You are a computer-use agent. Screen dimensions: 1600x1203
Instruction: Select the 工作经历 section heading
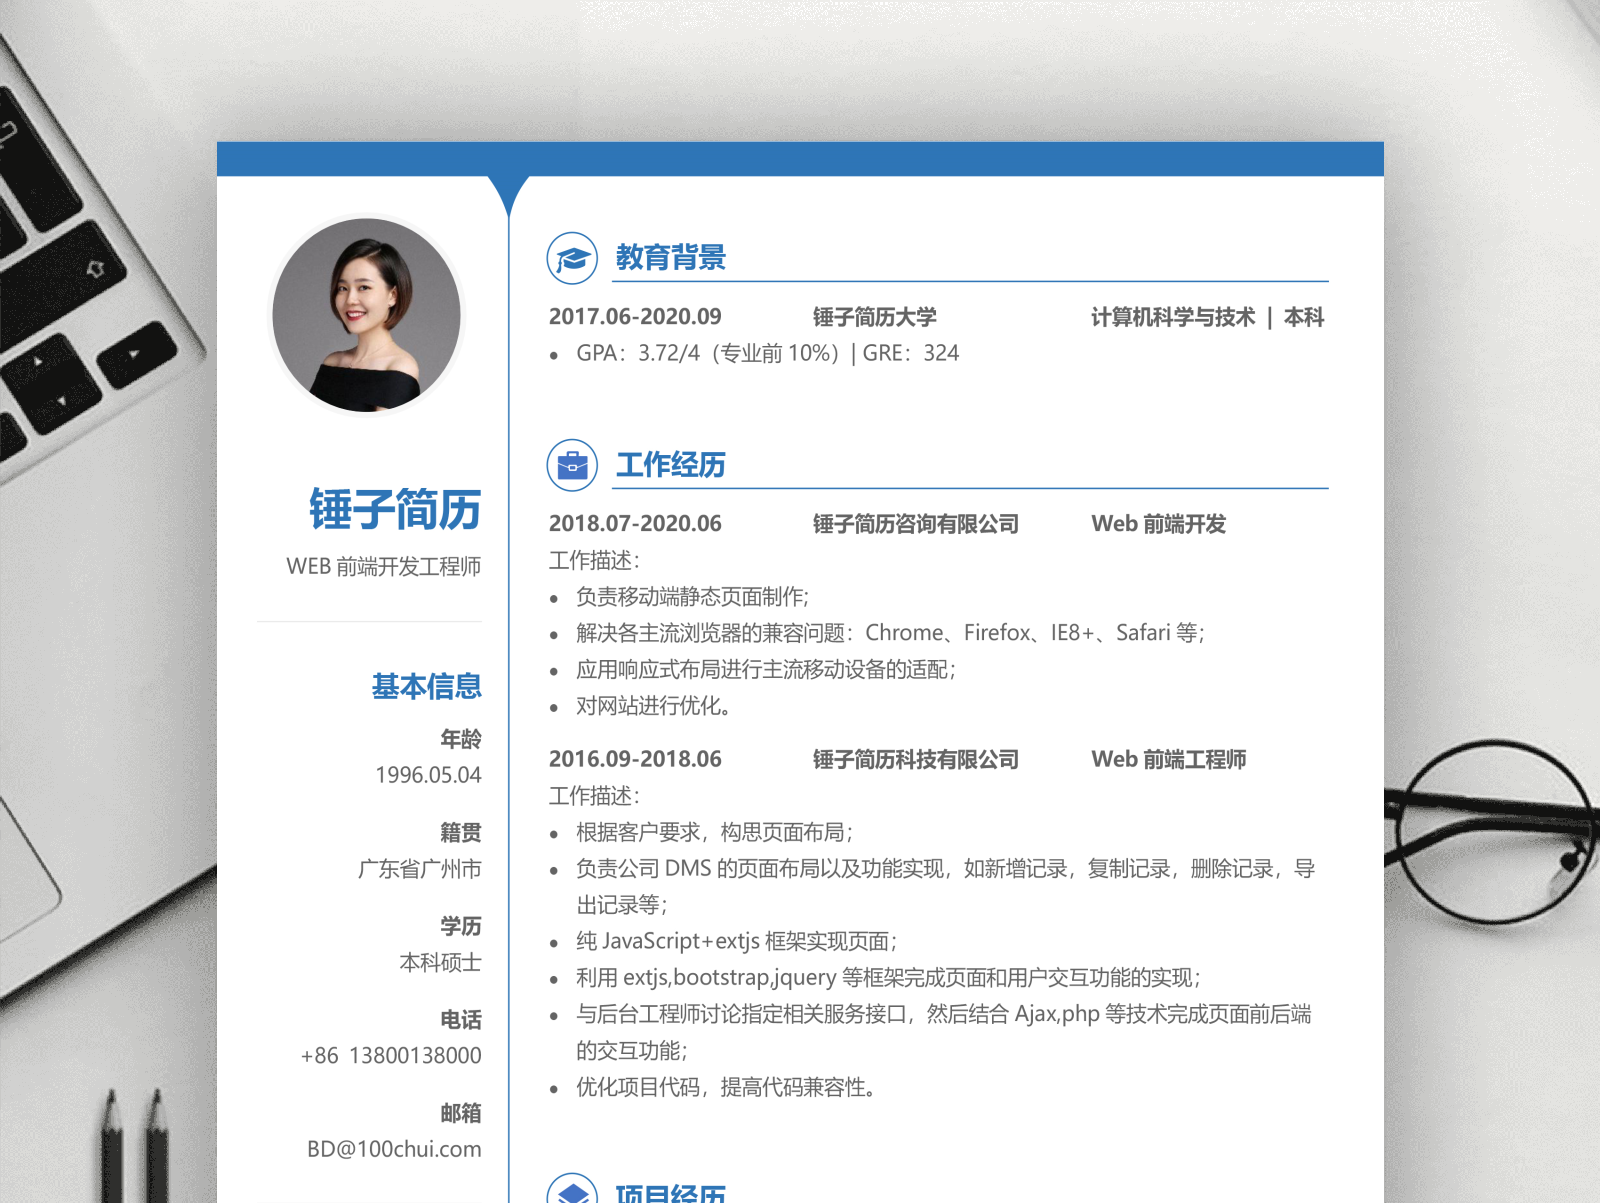tap(671, 465)
